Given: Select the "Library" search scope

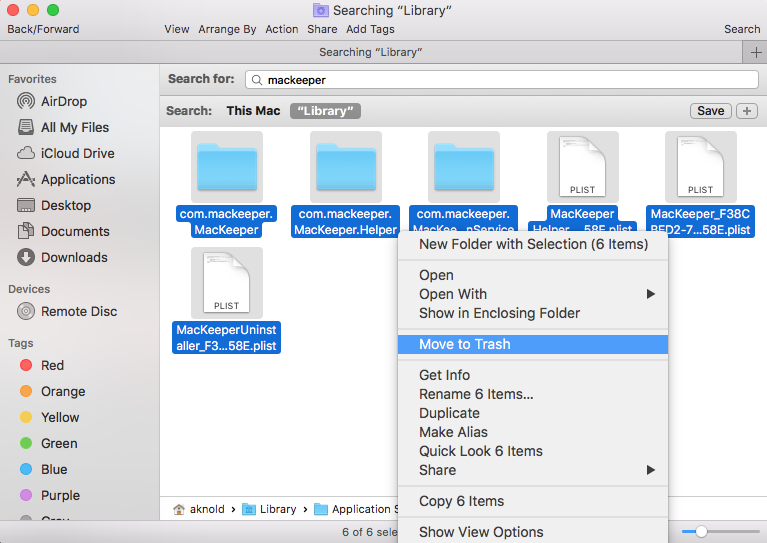Looking at the screenshot, I should (x=325, y=111).
